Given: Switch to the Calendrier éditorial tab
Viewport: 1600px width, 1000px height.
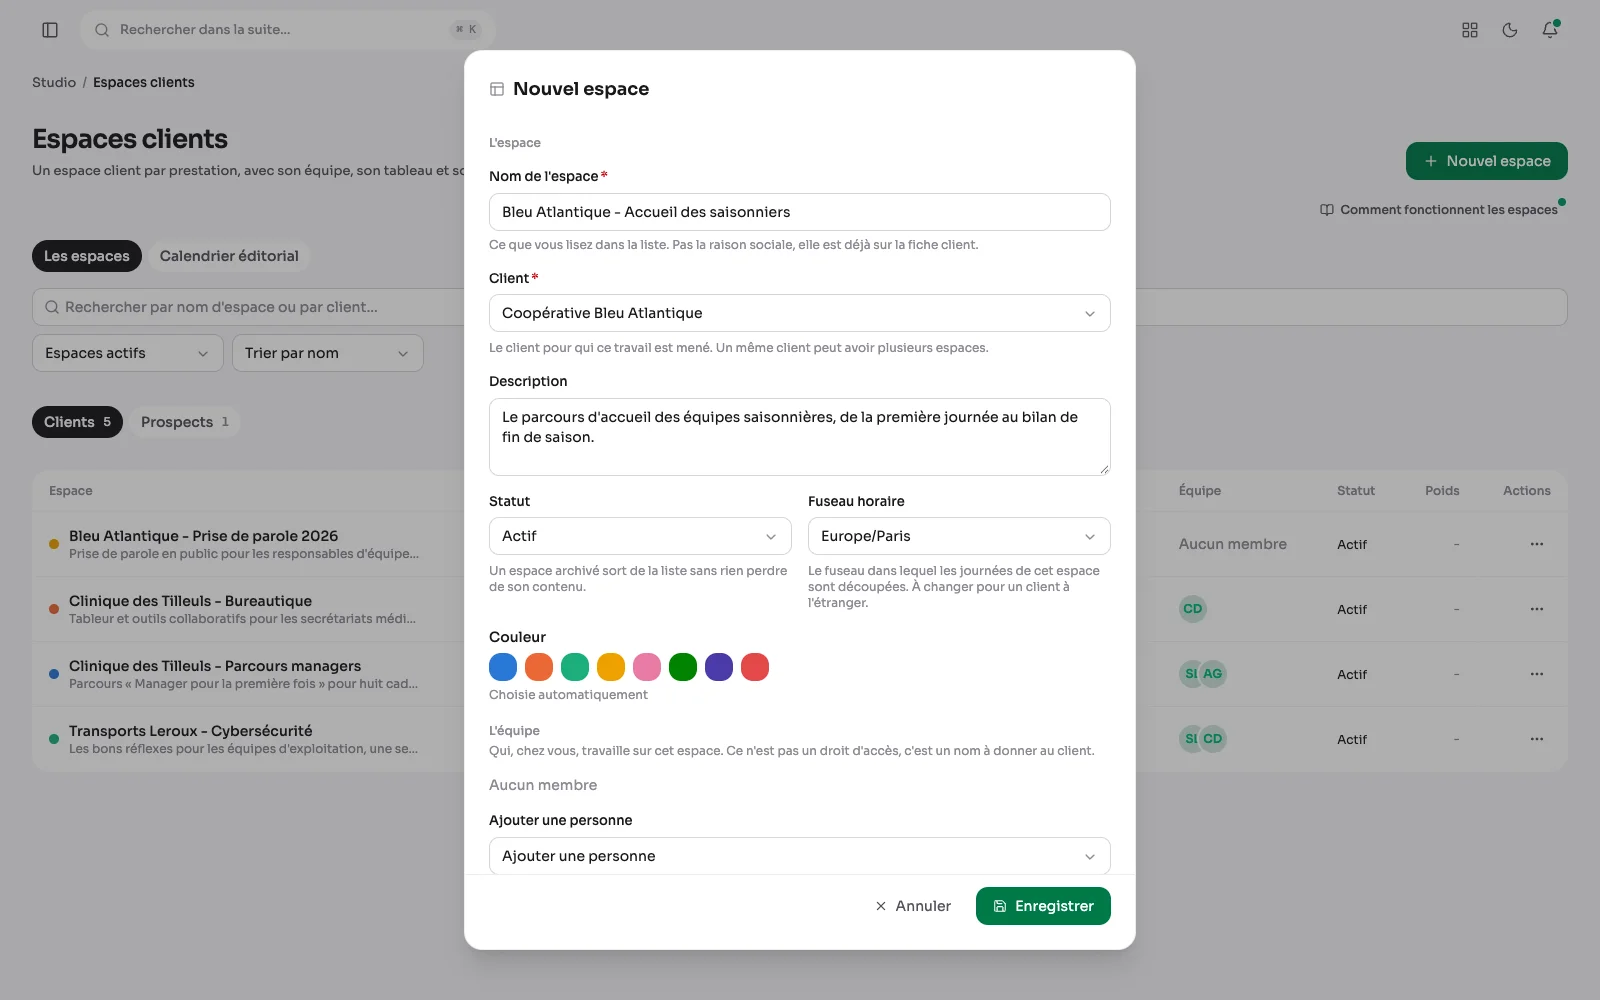Looking at the screenshot, I should (229, 256).
